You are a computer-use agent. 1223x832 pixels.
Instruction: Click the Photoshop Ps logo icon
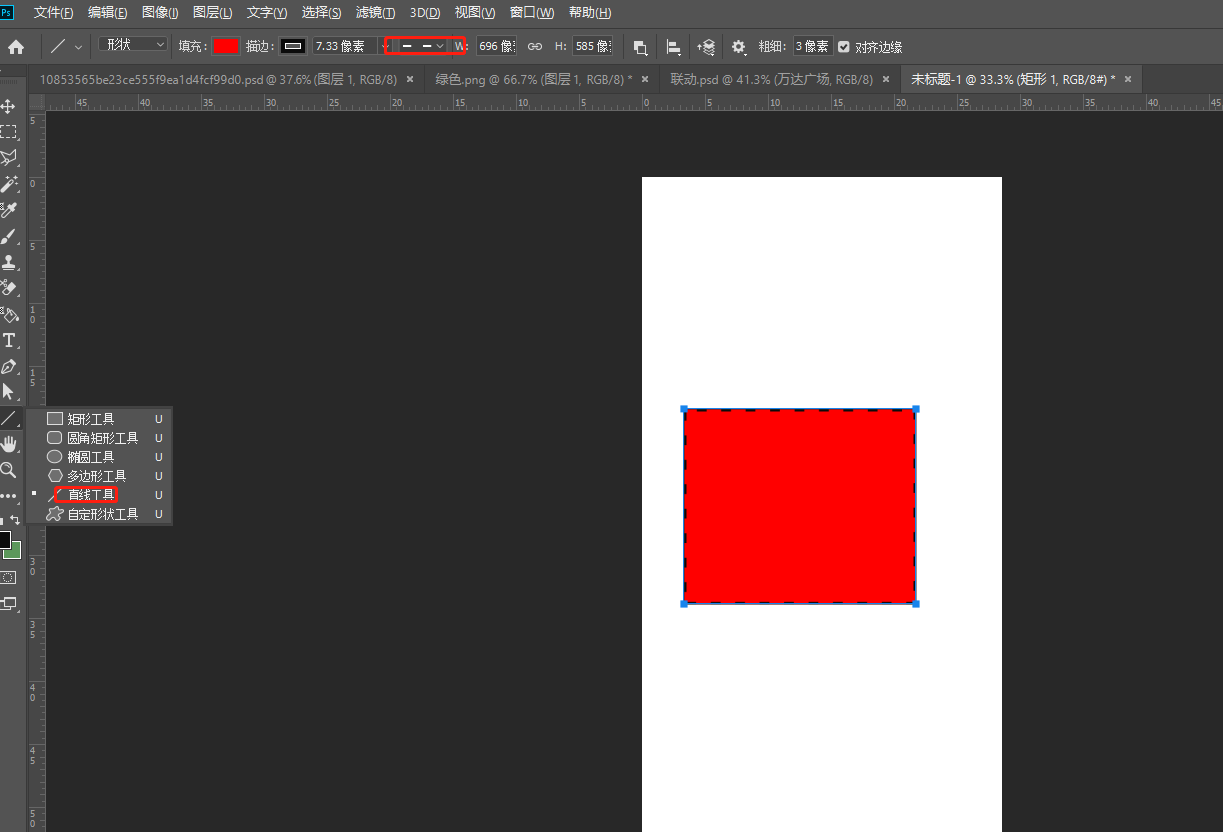pos(7,12)
